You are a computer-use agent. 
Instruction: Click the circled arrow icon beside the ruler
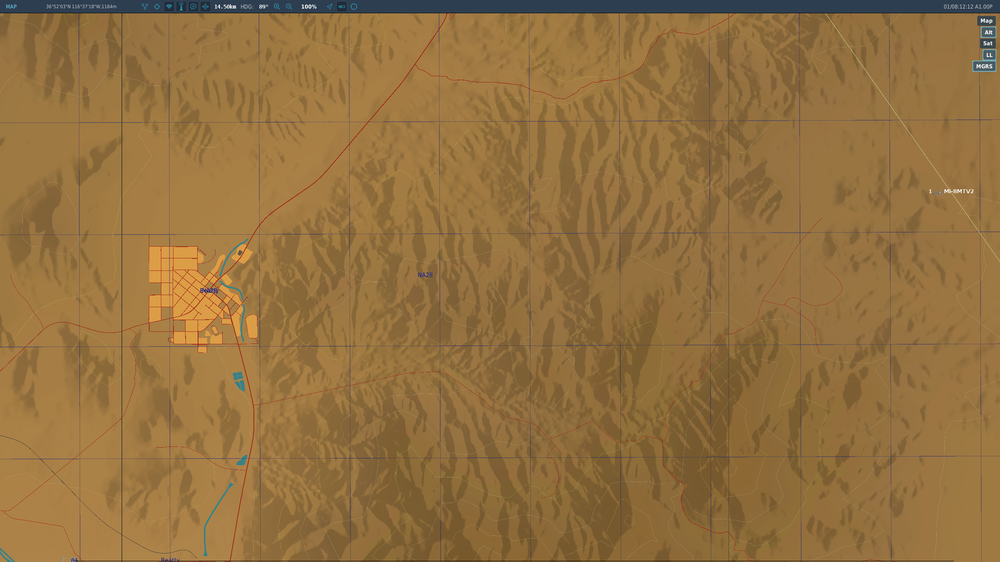click(x=193, y=6)
